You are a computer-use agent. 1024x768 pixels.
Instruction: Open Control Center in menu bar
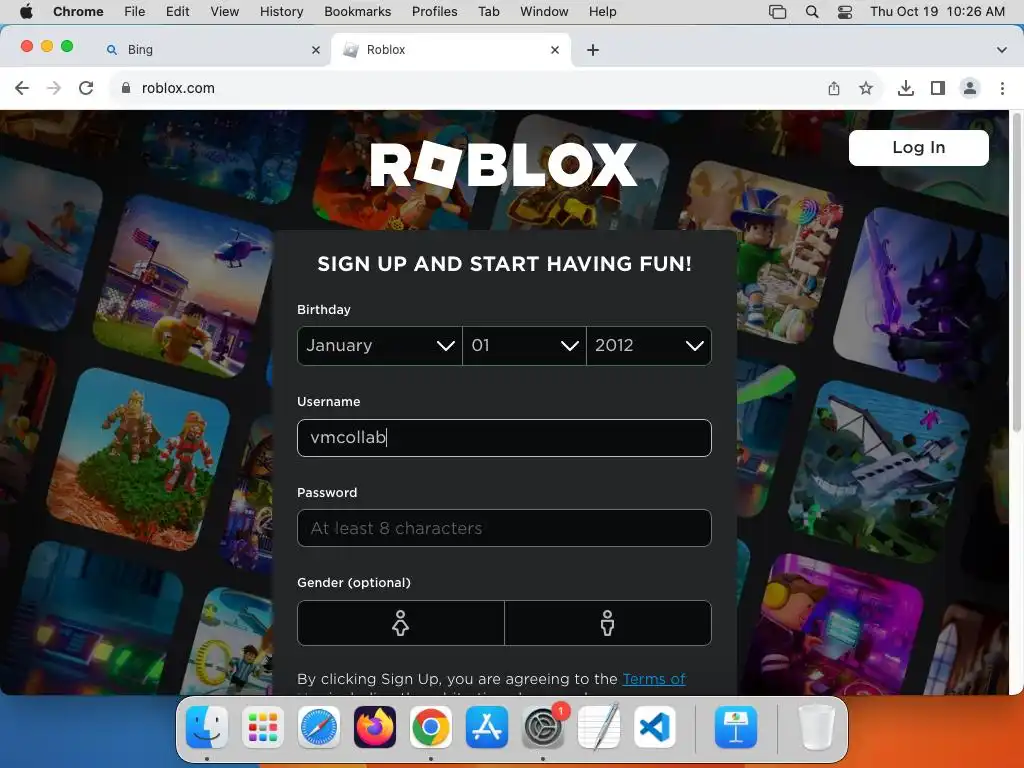(x=844, y=12)
